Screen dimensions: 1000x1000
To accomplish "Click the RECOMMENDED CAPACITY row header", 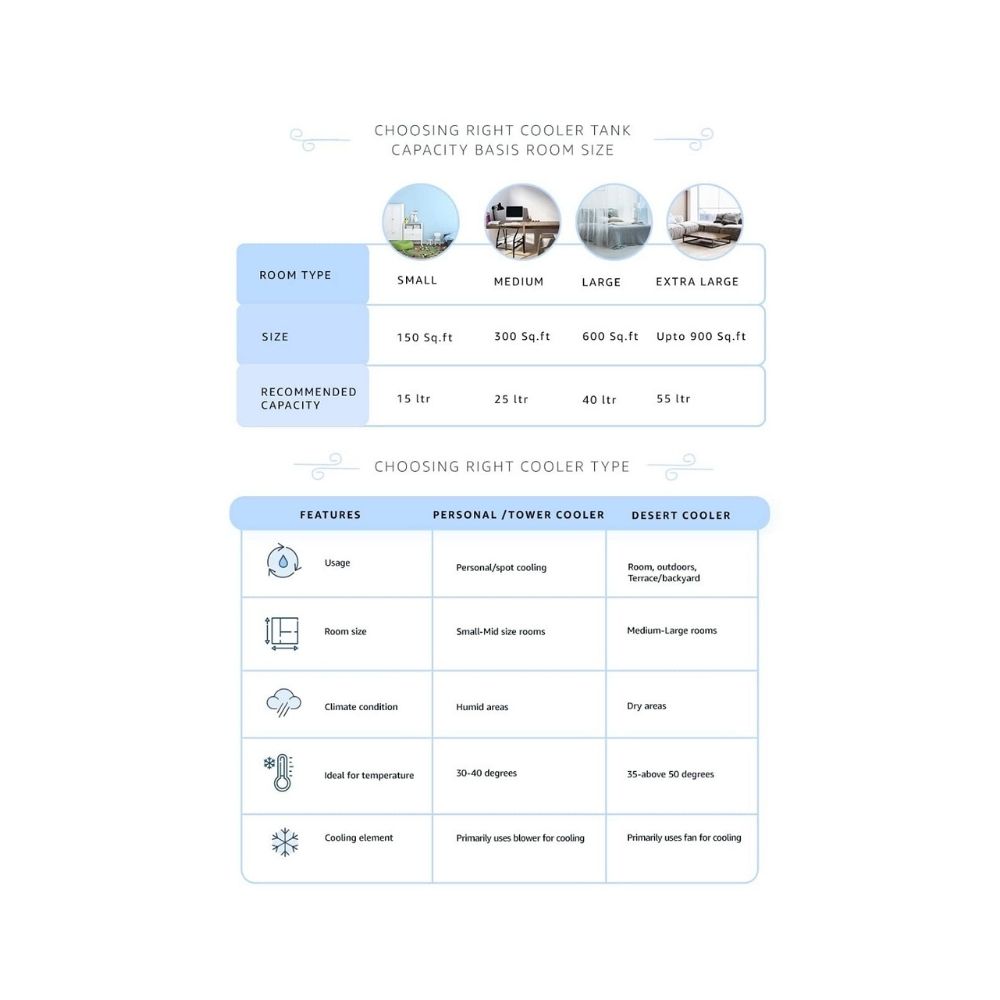I will pos(302,396).
